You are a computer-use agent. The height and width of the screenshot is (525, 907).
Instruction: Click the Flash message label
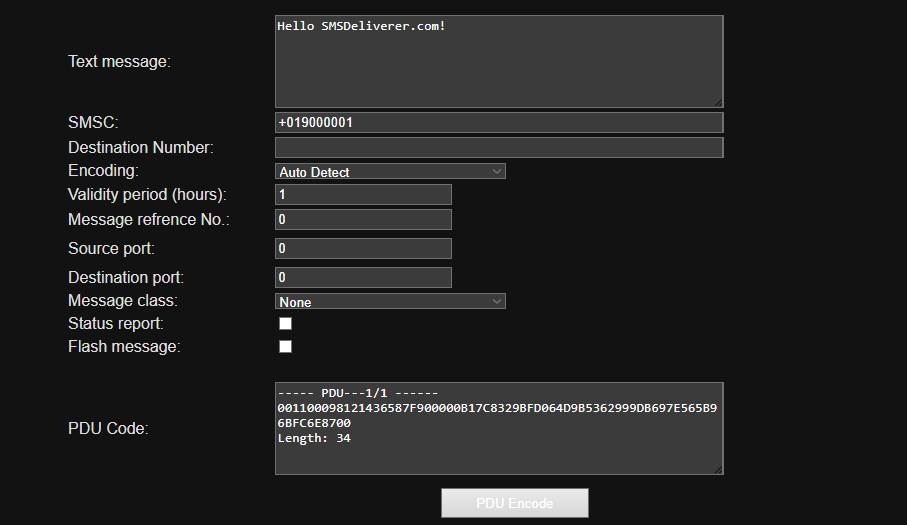(x=124, y=346)
